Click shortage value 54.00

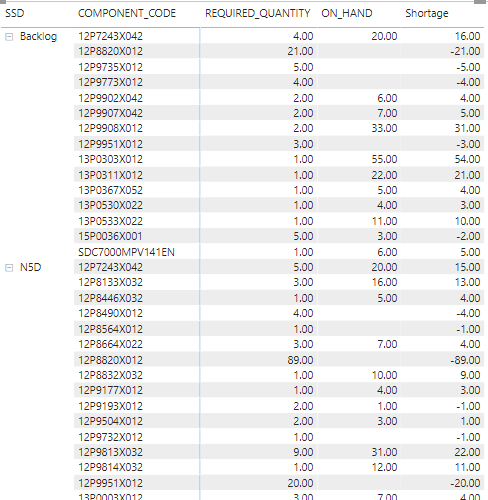467,159
